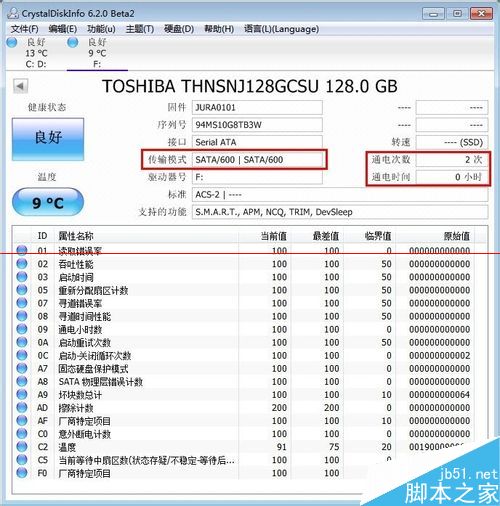The height and width of the screenshot is (506, 500).
Task: Click the status icon for attribute C0
Action: pyautogui.click(x=22, y=434)
